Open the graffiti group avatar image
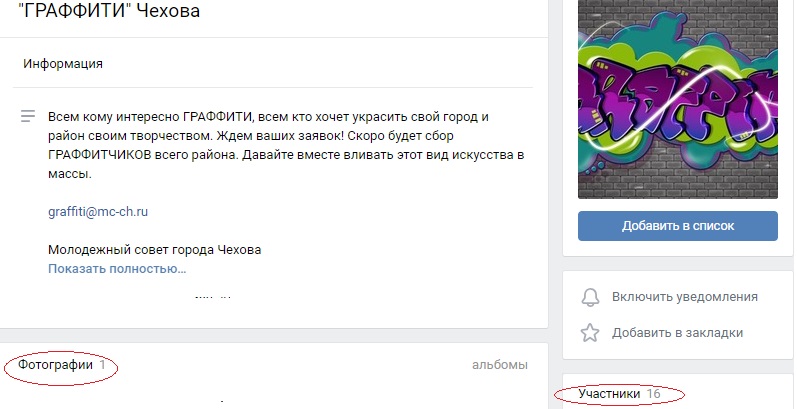The width and height of the screenshot is (797, 409). (678, 99)
